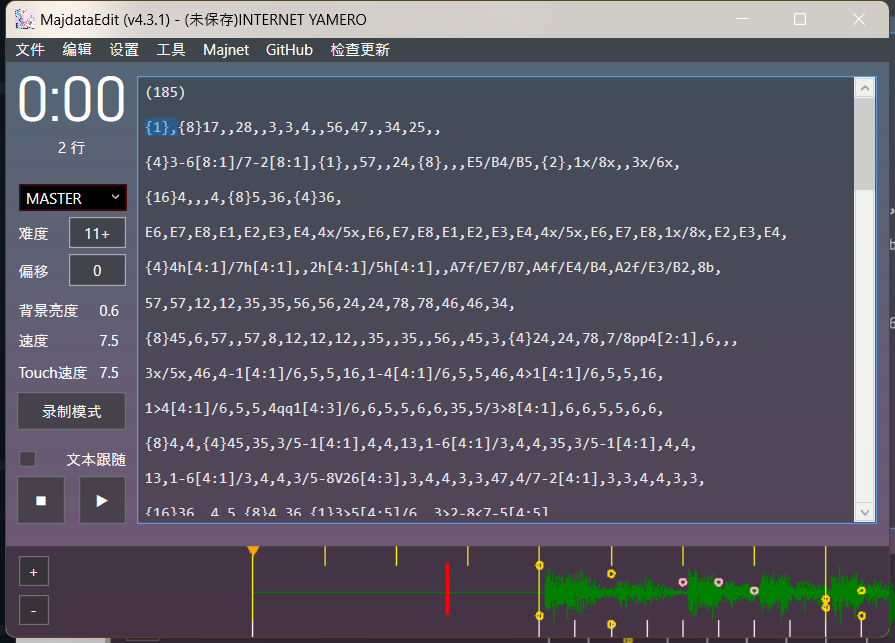Click the 难度 level input field showing 11+

click(97, 233)
